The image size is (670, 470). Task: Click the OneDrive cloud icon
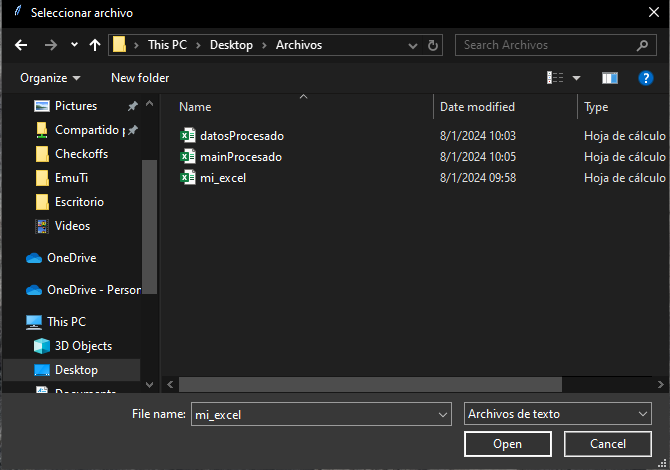tap(34, 258)
